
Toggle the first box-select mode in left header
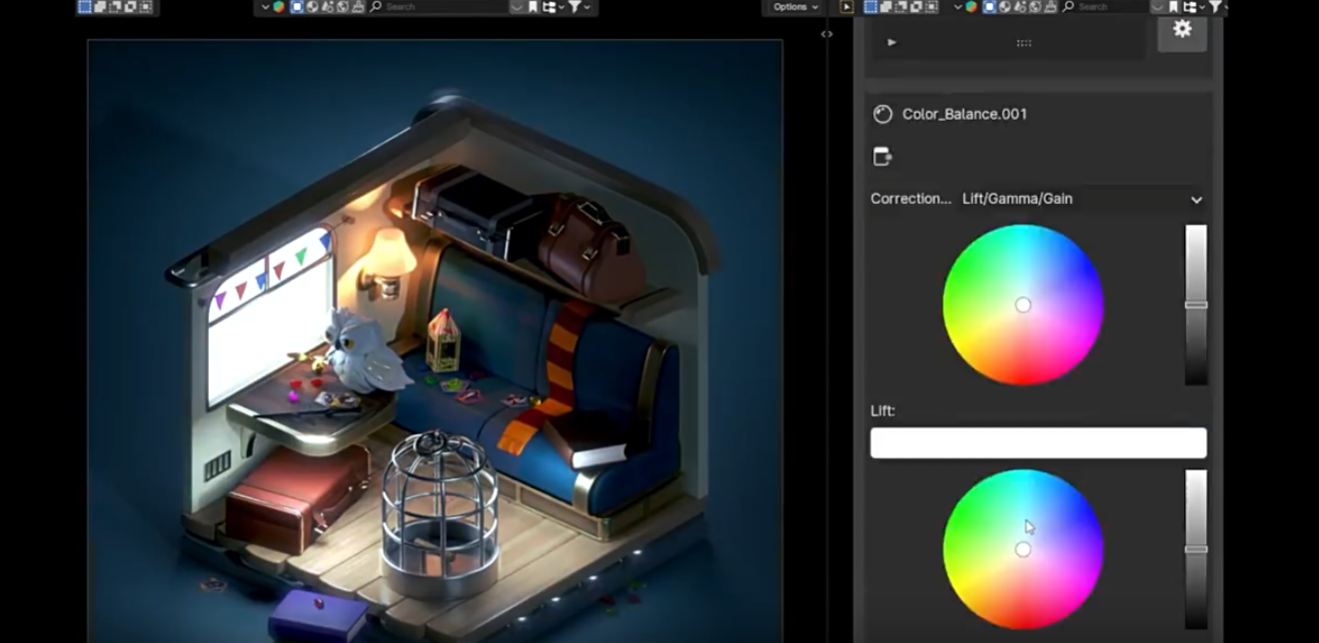[85, 7]
